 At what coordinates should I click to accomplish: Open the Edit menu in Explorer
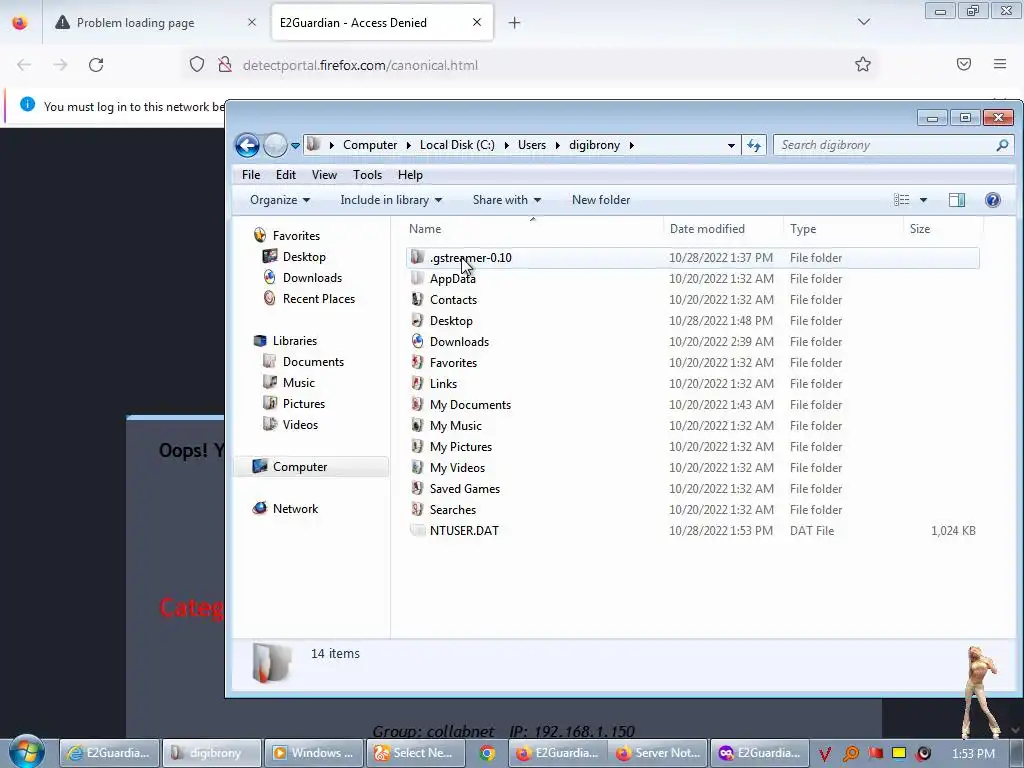pos(285,175)
